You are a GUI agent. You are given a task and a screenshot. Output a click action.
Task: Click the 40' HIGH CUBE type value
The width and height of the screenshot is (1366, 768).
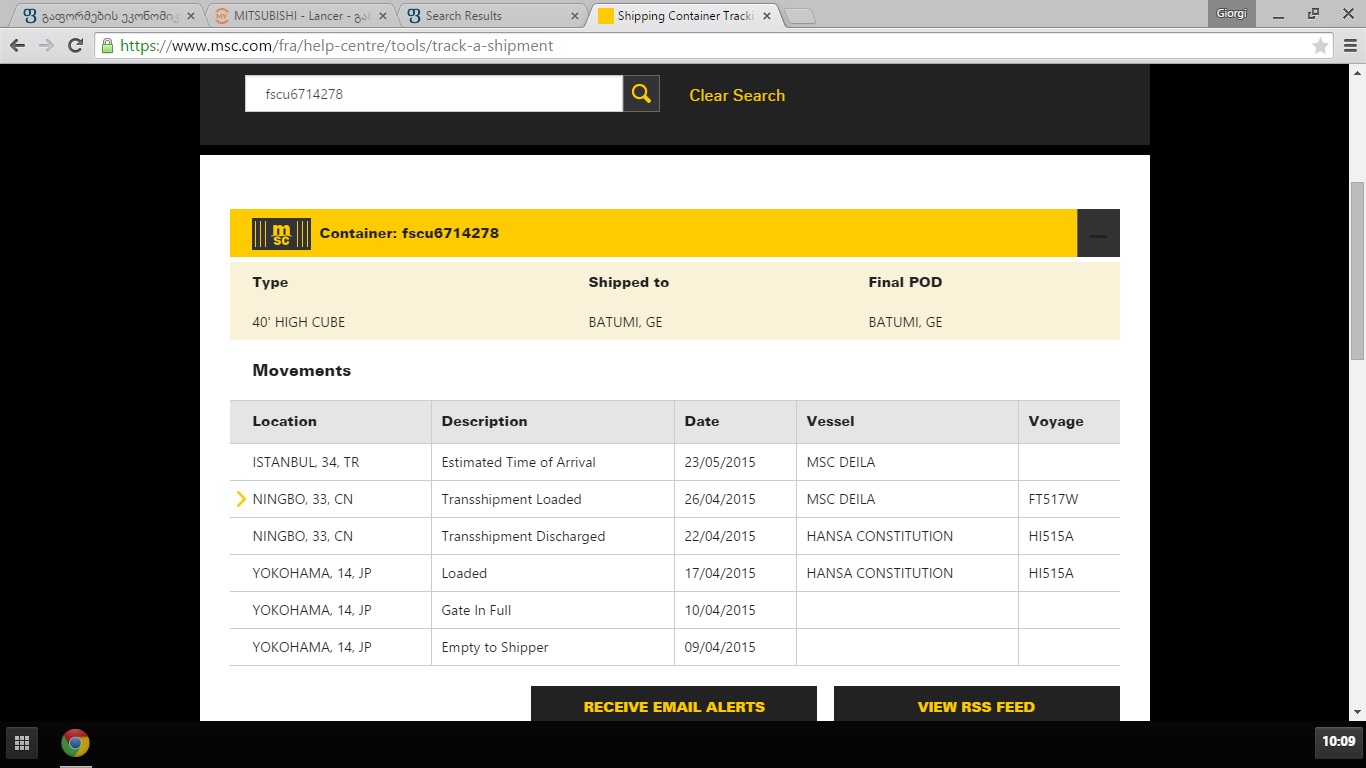click(299, 322)
